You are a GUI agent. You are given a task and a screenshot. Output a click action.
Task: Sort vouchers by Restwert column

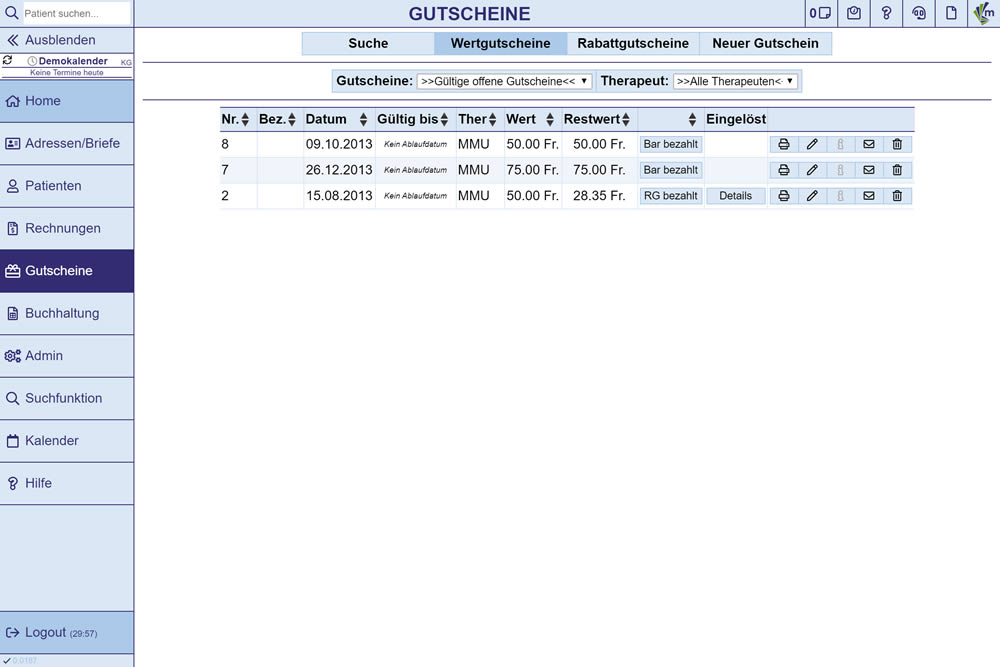tap(628, 120)
